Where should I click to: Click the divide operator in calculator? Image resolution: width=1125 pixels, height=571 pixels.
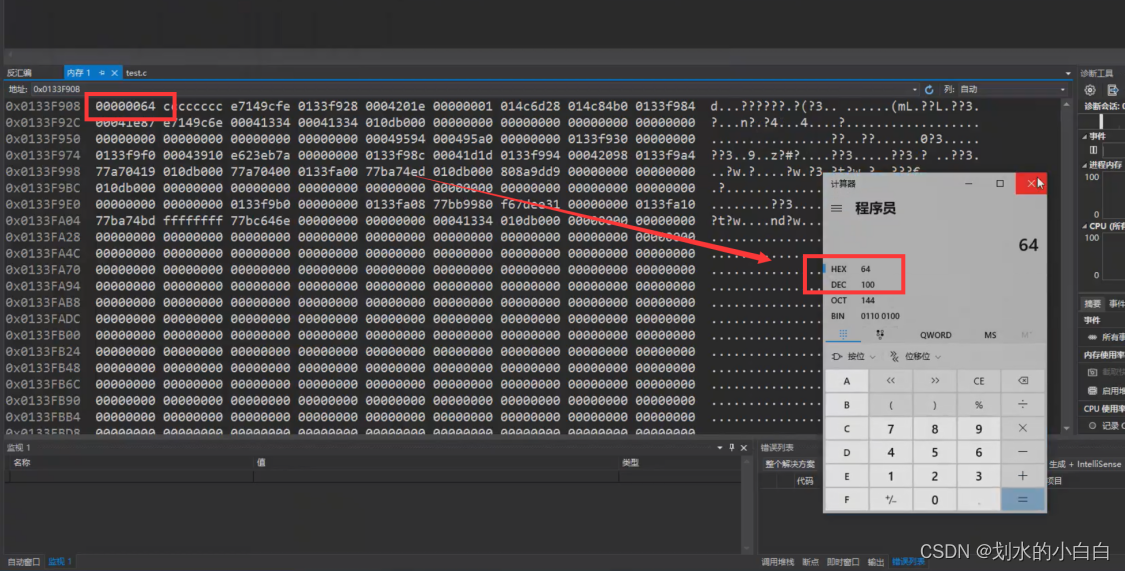1022,405
